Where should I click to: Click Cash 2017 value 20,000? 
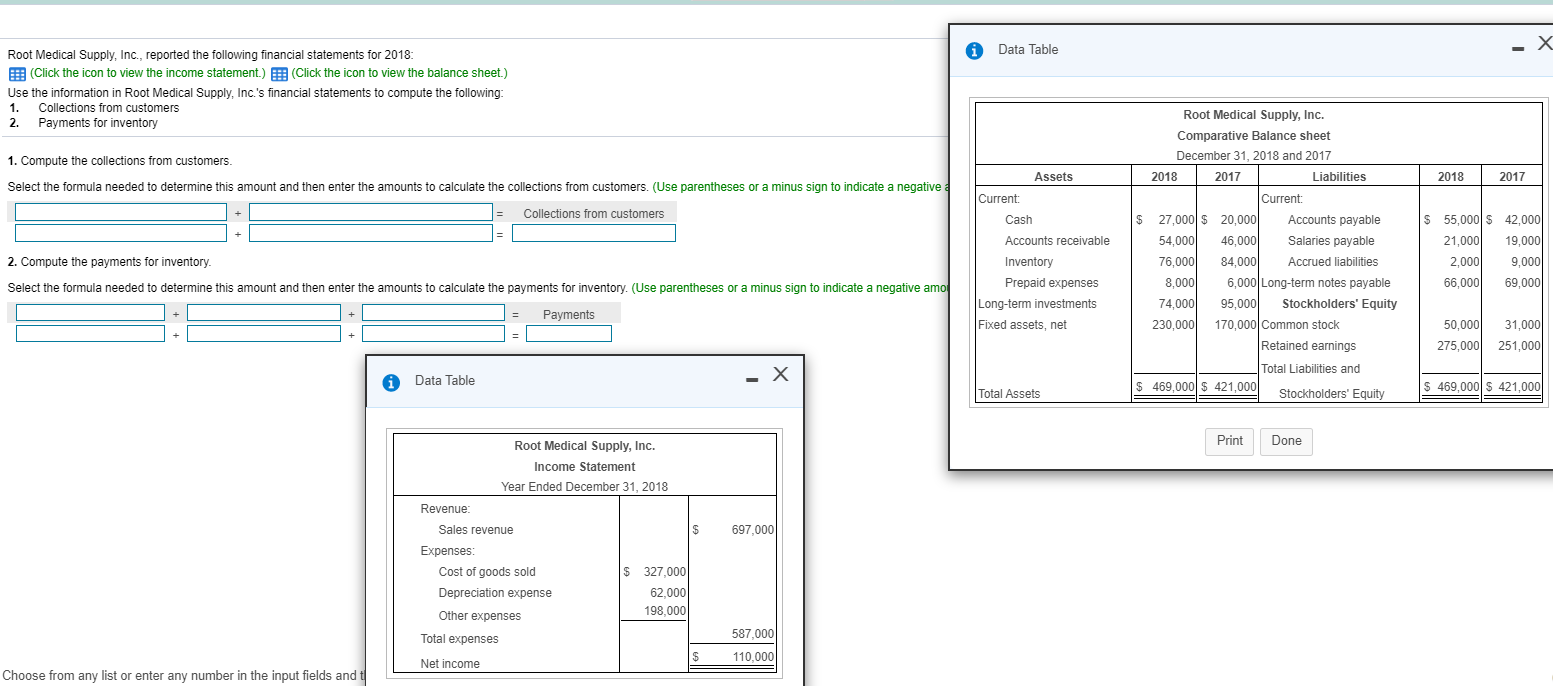click(1239, 220)
